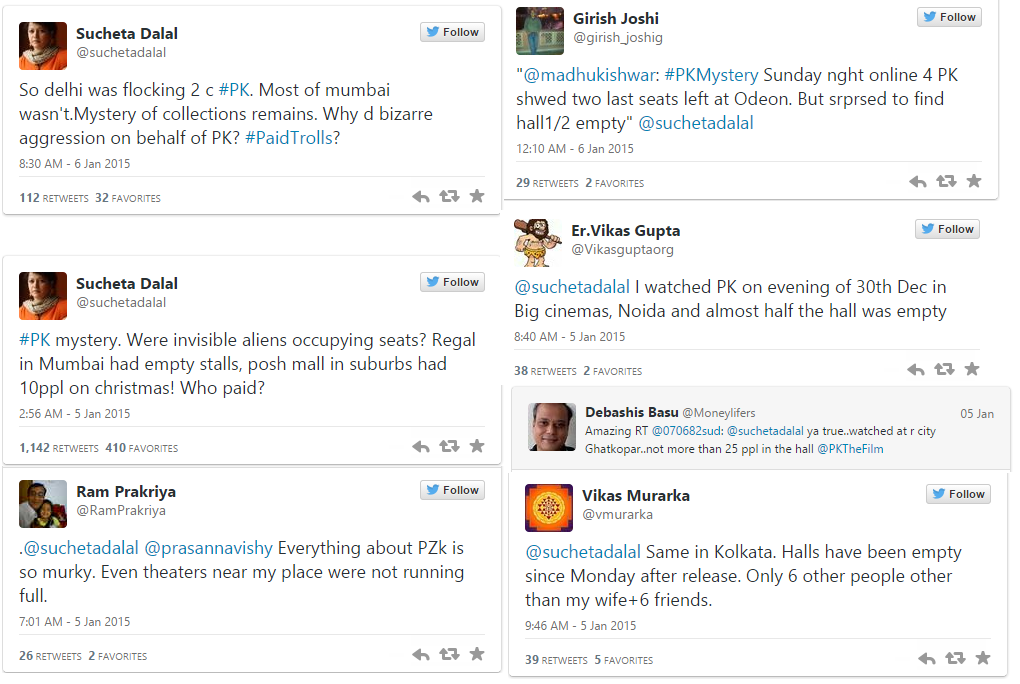This screenshot has height=684, width=1020.
Task: Open the 8:30 AM - 6 Jan 2015 timestamp
Action: [75, 163]
